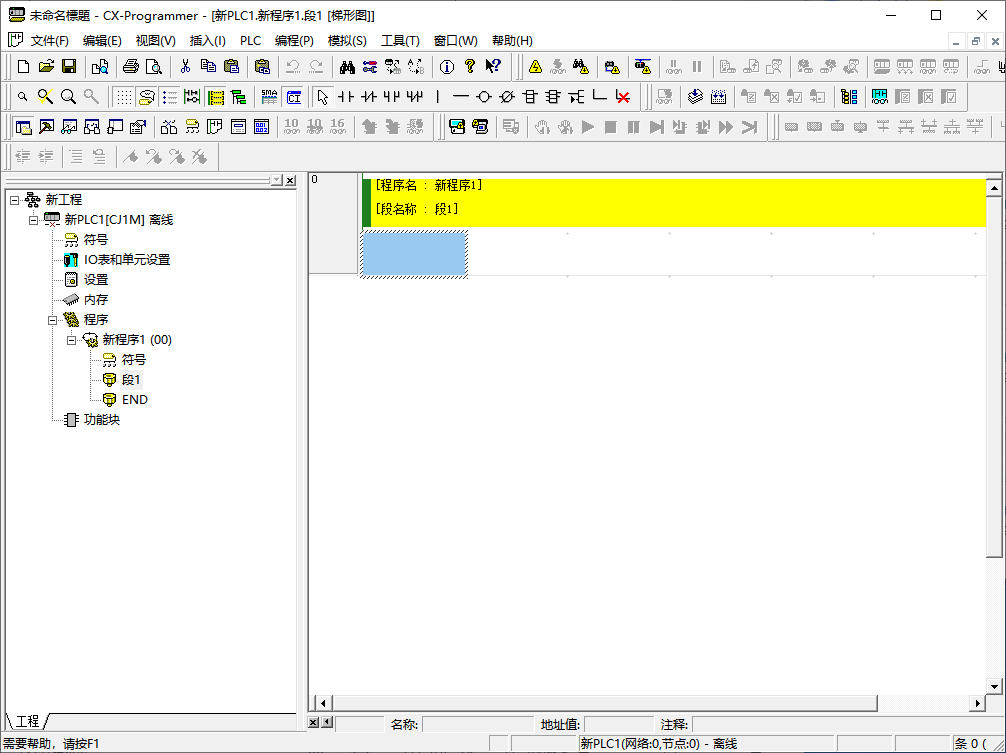The width and height of the screenshot is (1006, 753).
Task: Click the ladder vertical scroll-up arrow
Action: [x=994, y=188]
